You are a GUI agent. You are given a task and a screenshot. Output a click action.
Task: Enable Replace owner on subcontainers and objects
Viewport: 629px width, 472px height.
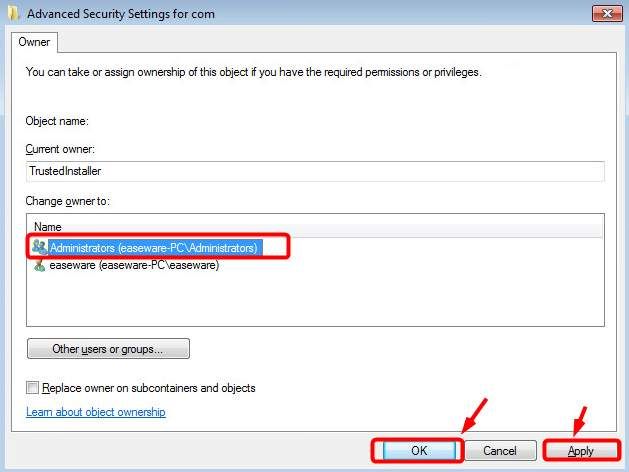(33, 388)
